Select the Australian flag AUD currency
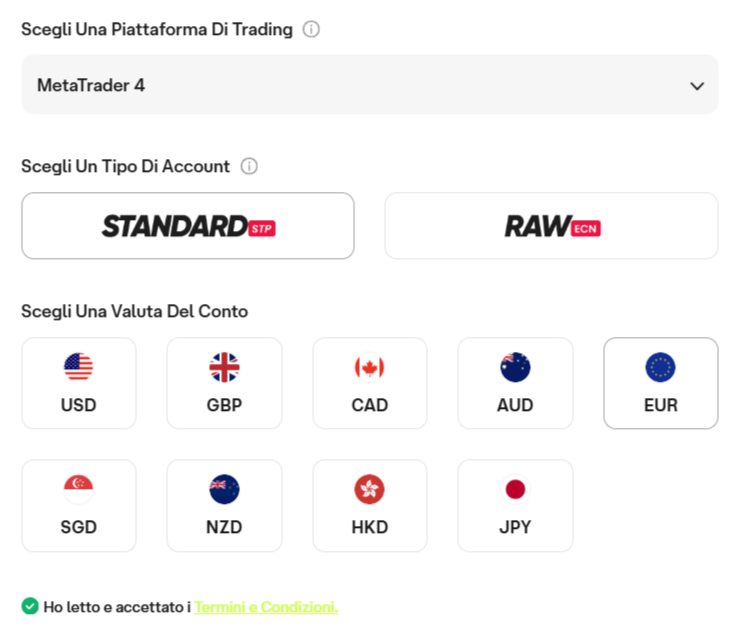 click(x=515, y=383)
